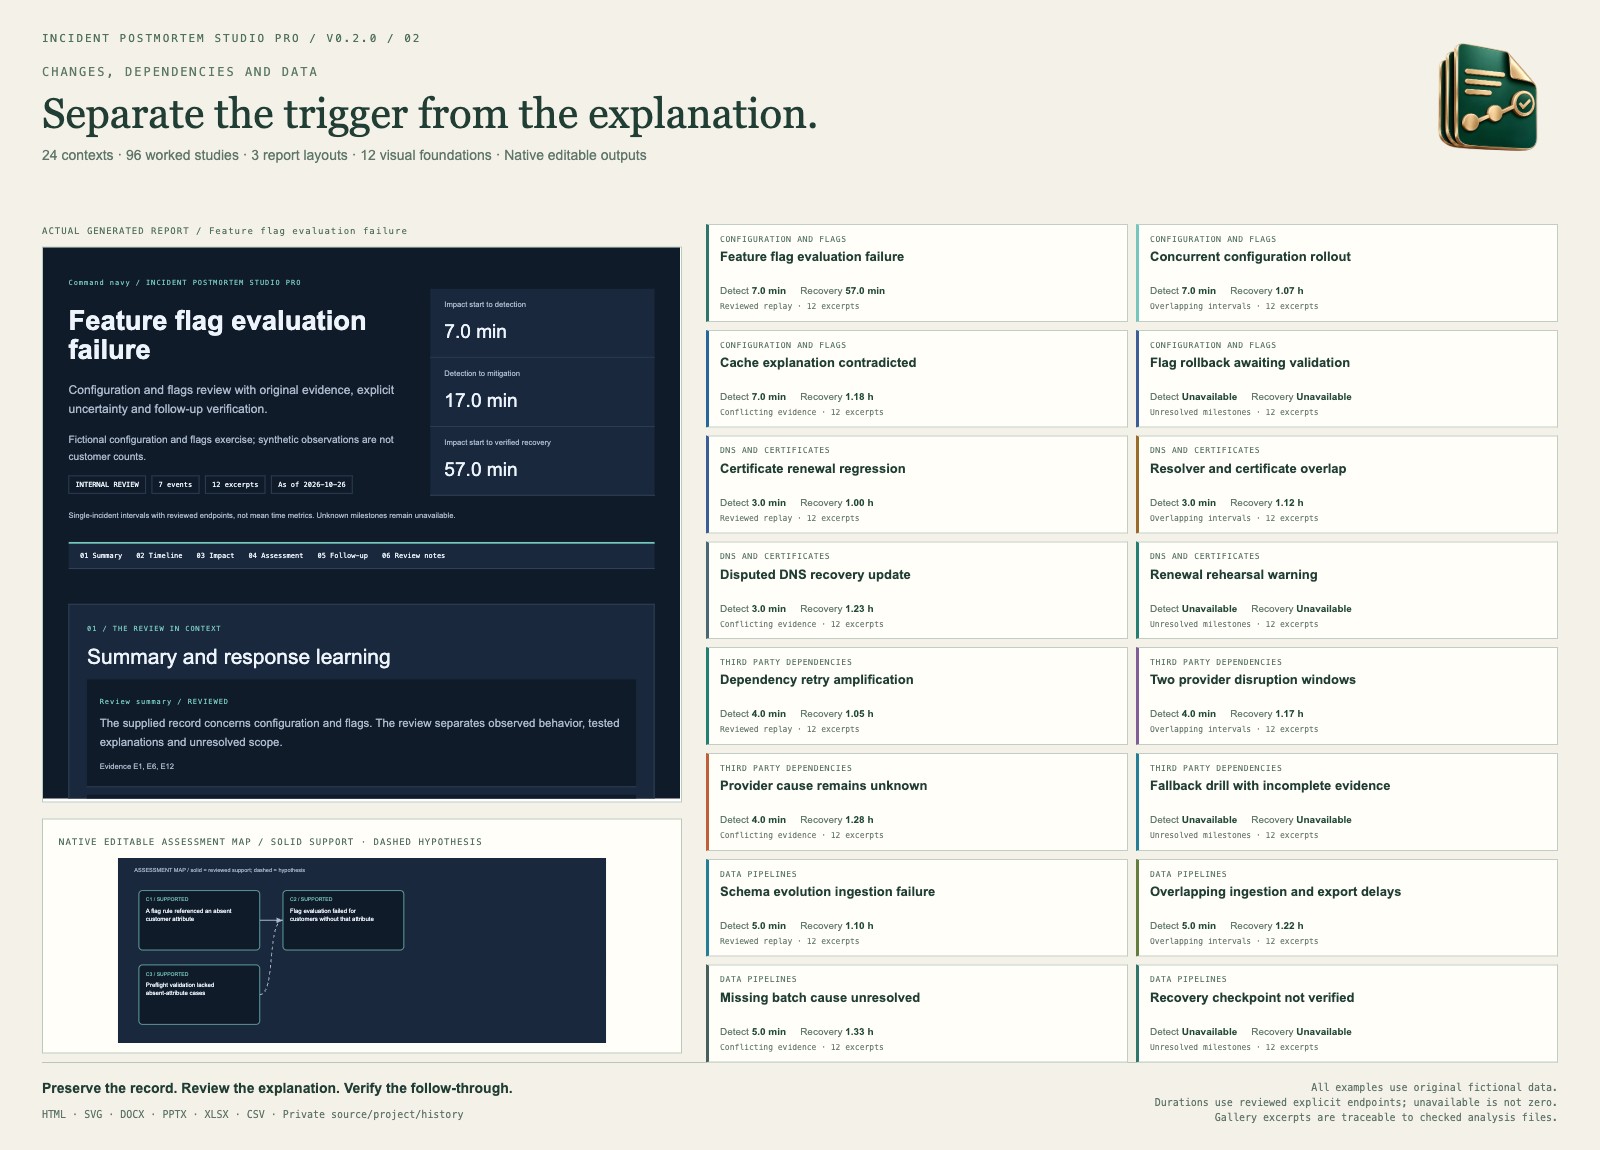Viewport: 1600px width, 1150px height.
Task: Select the Detection to mitigation 17.0 min tile
Action: pos(542,392)
